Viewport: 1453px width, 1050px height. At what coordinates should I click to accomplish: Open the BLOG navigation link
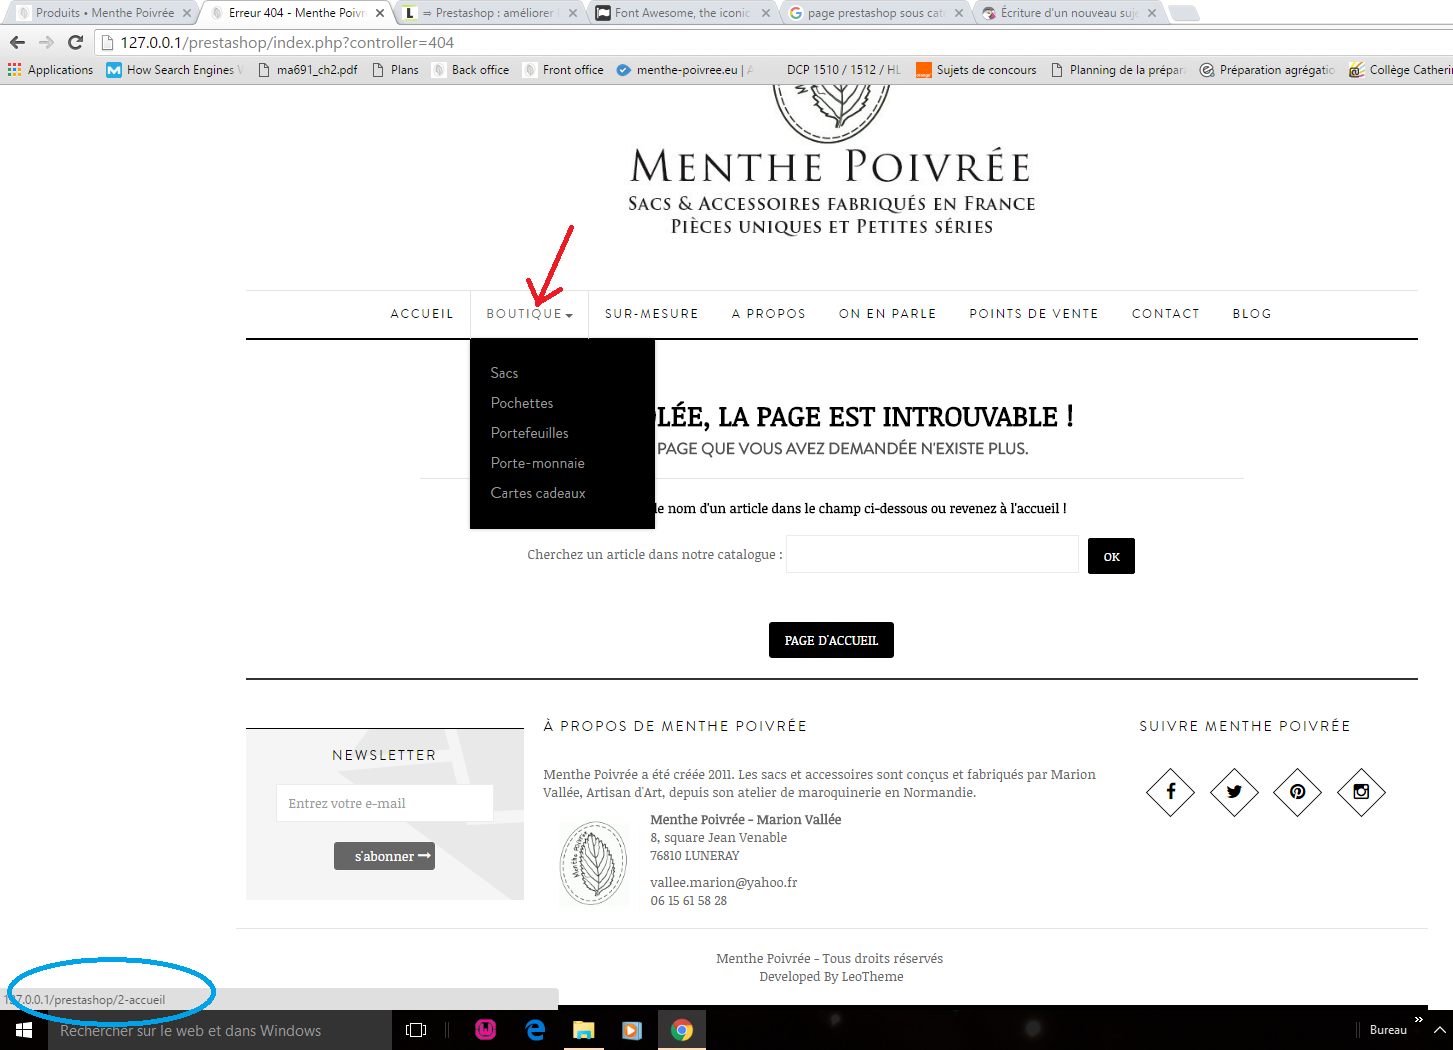(x=1252, y=314)
